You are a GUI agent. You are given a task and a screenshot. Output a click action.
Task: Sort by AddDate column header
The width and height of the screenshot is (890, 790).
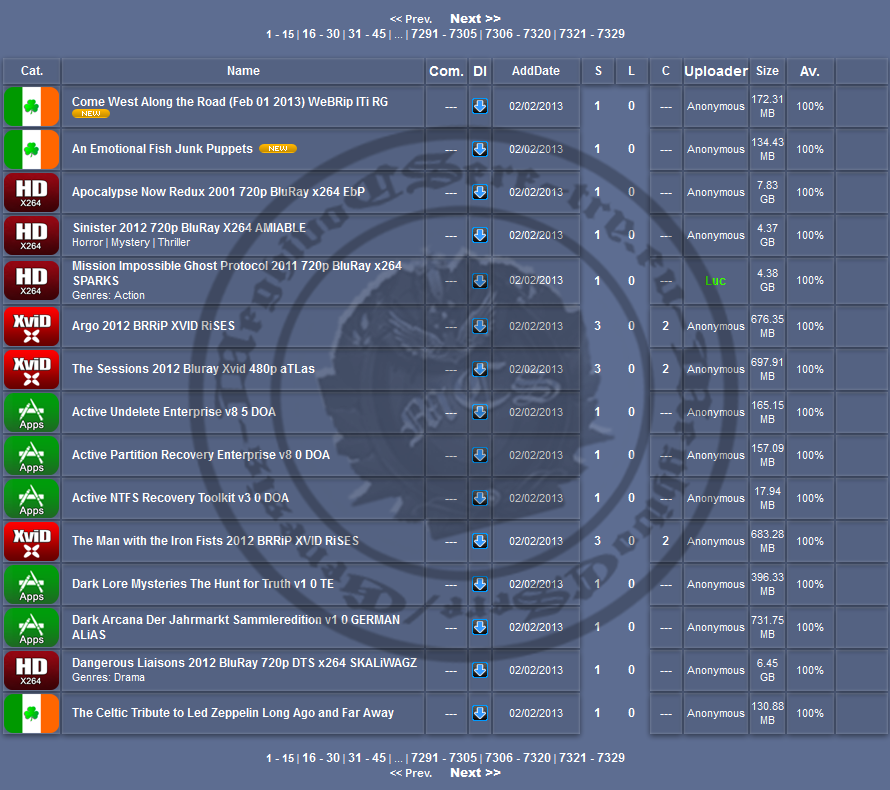[x=536, y=71]
